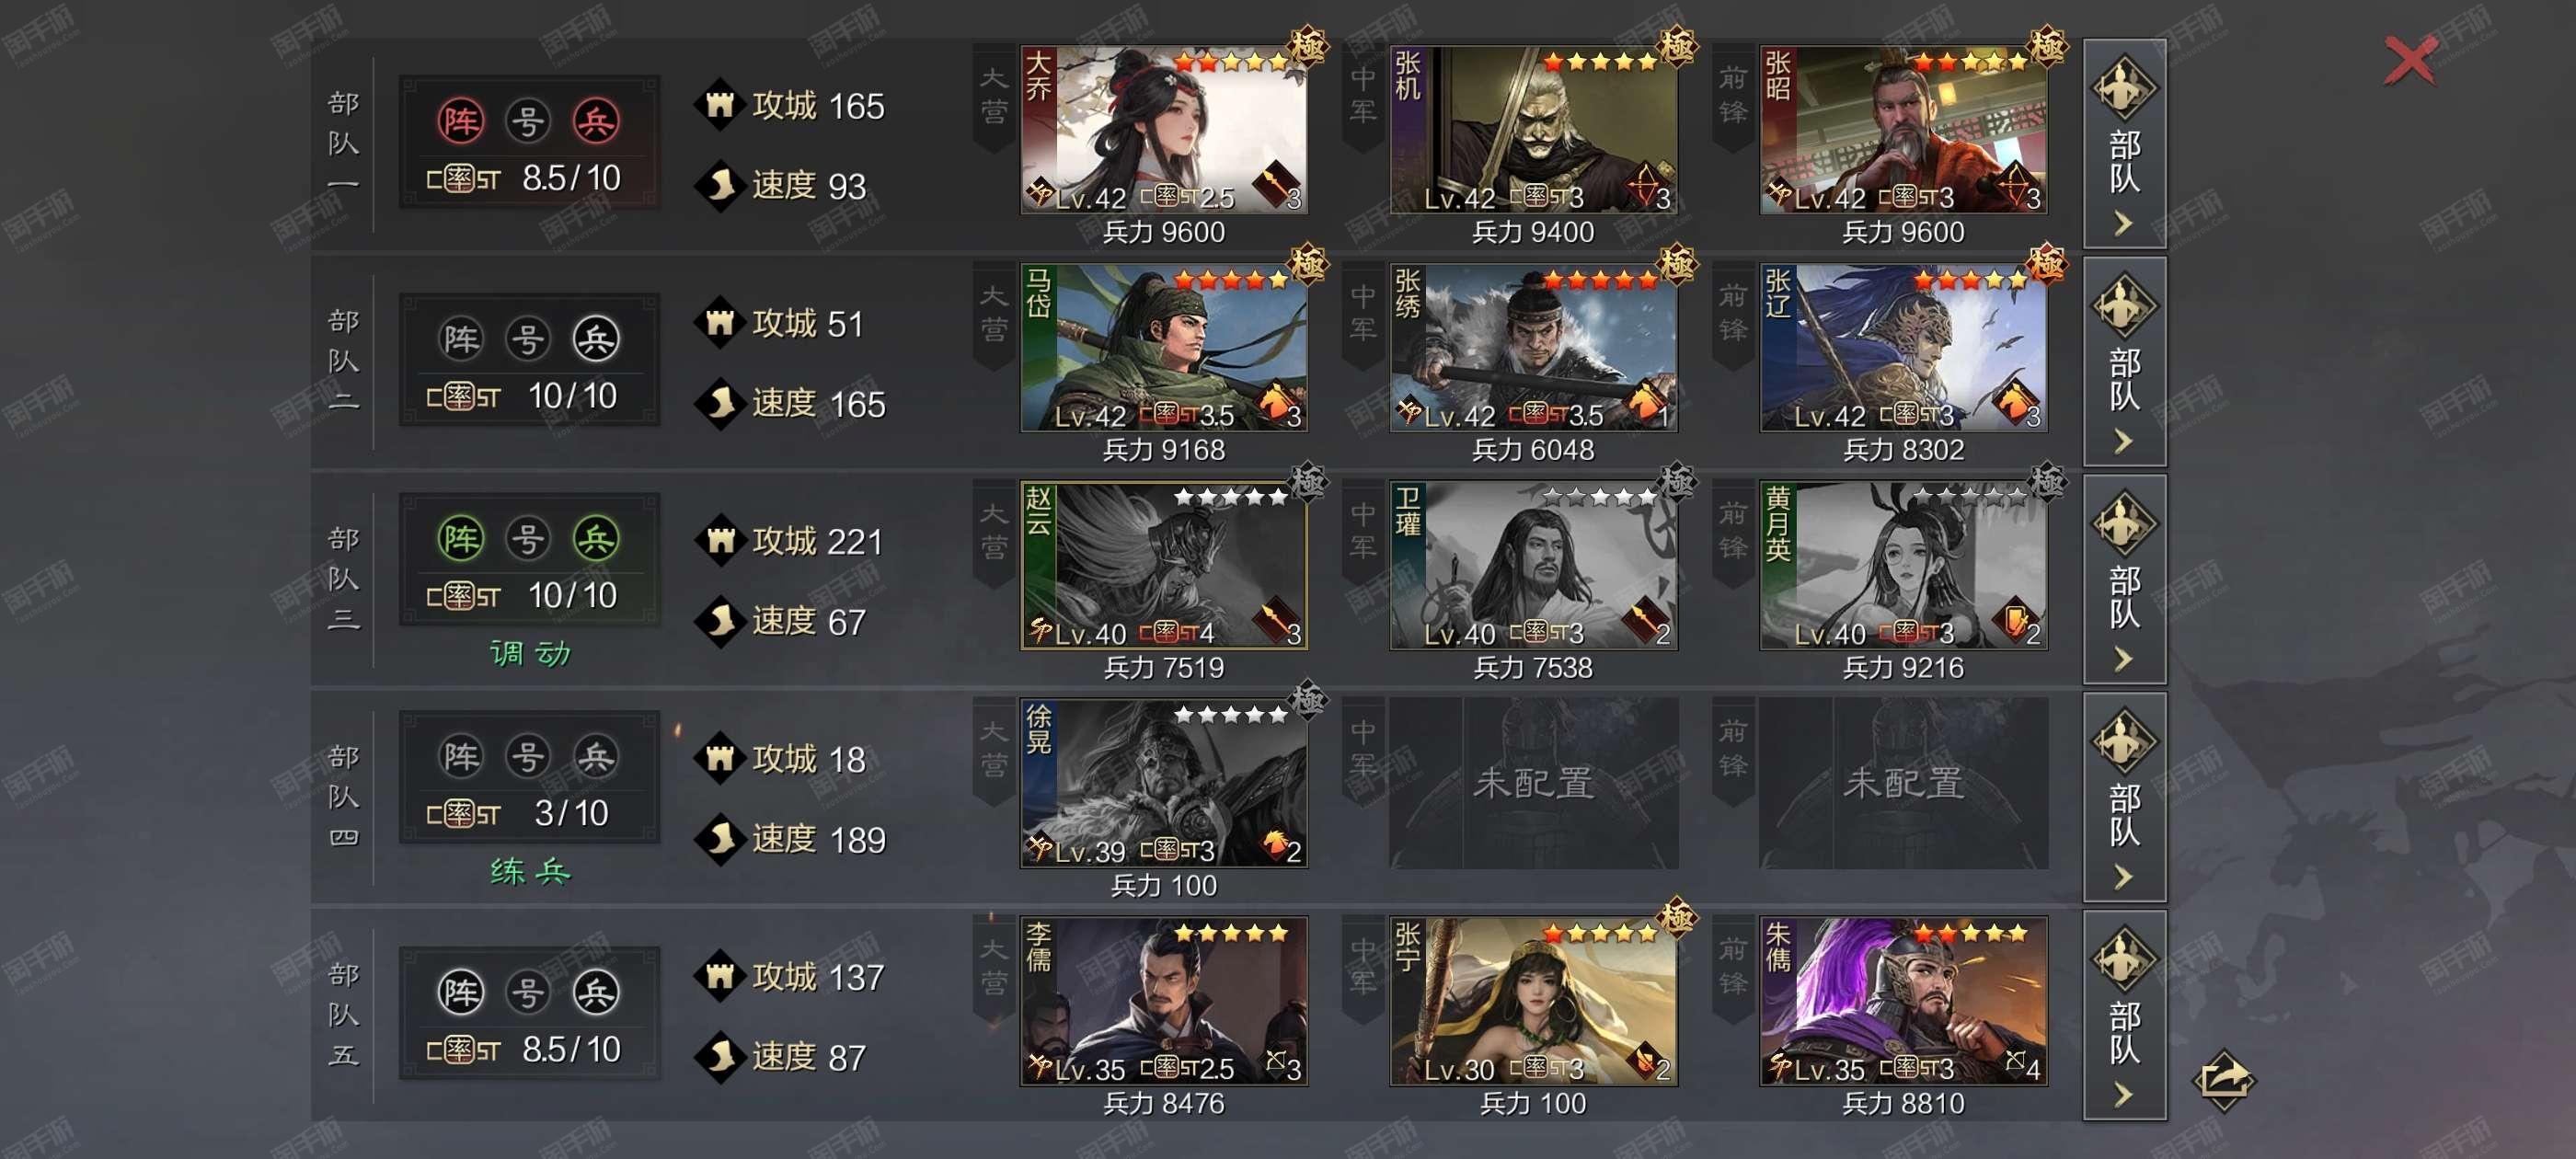Click the 阵 icon in 部队五
2576x1159 pixels.
pyautogui.click(x=460, y=992)
